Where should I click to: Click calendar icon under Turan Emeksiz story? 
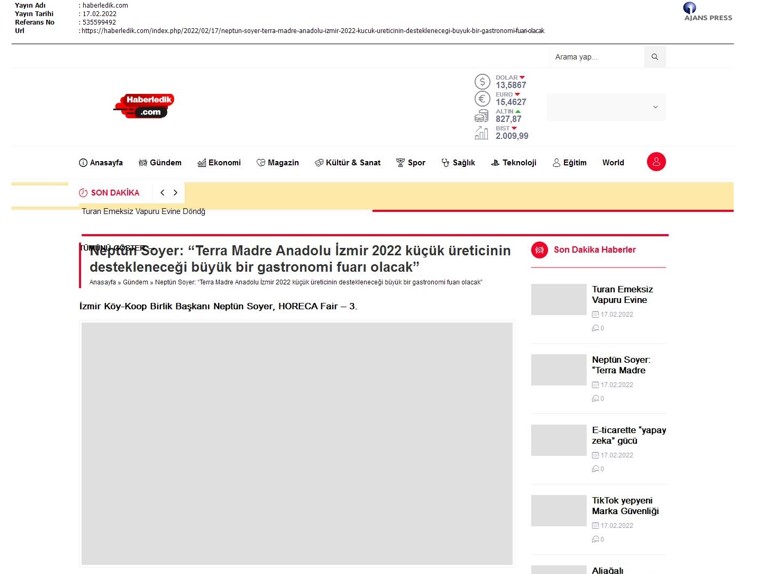[595, 314]
